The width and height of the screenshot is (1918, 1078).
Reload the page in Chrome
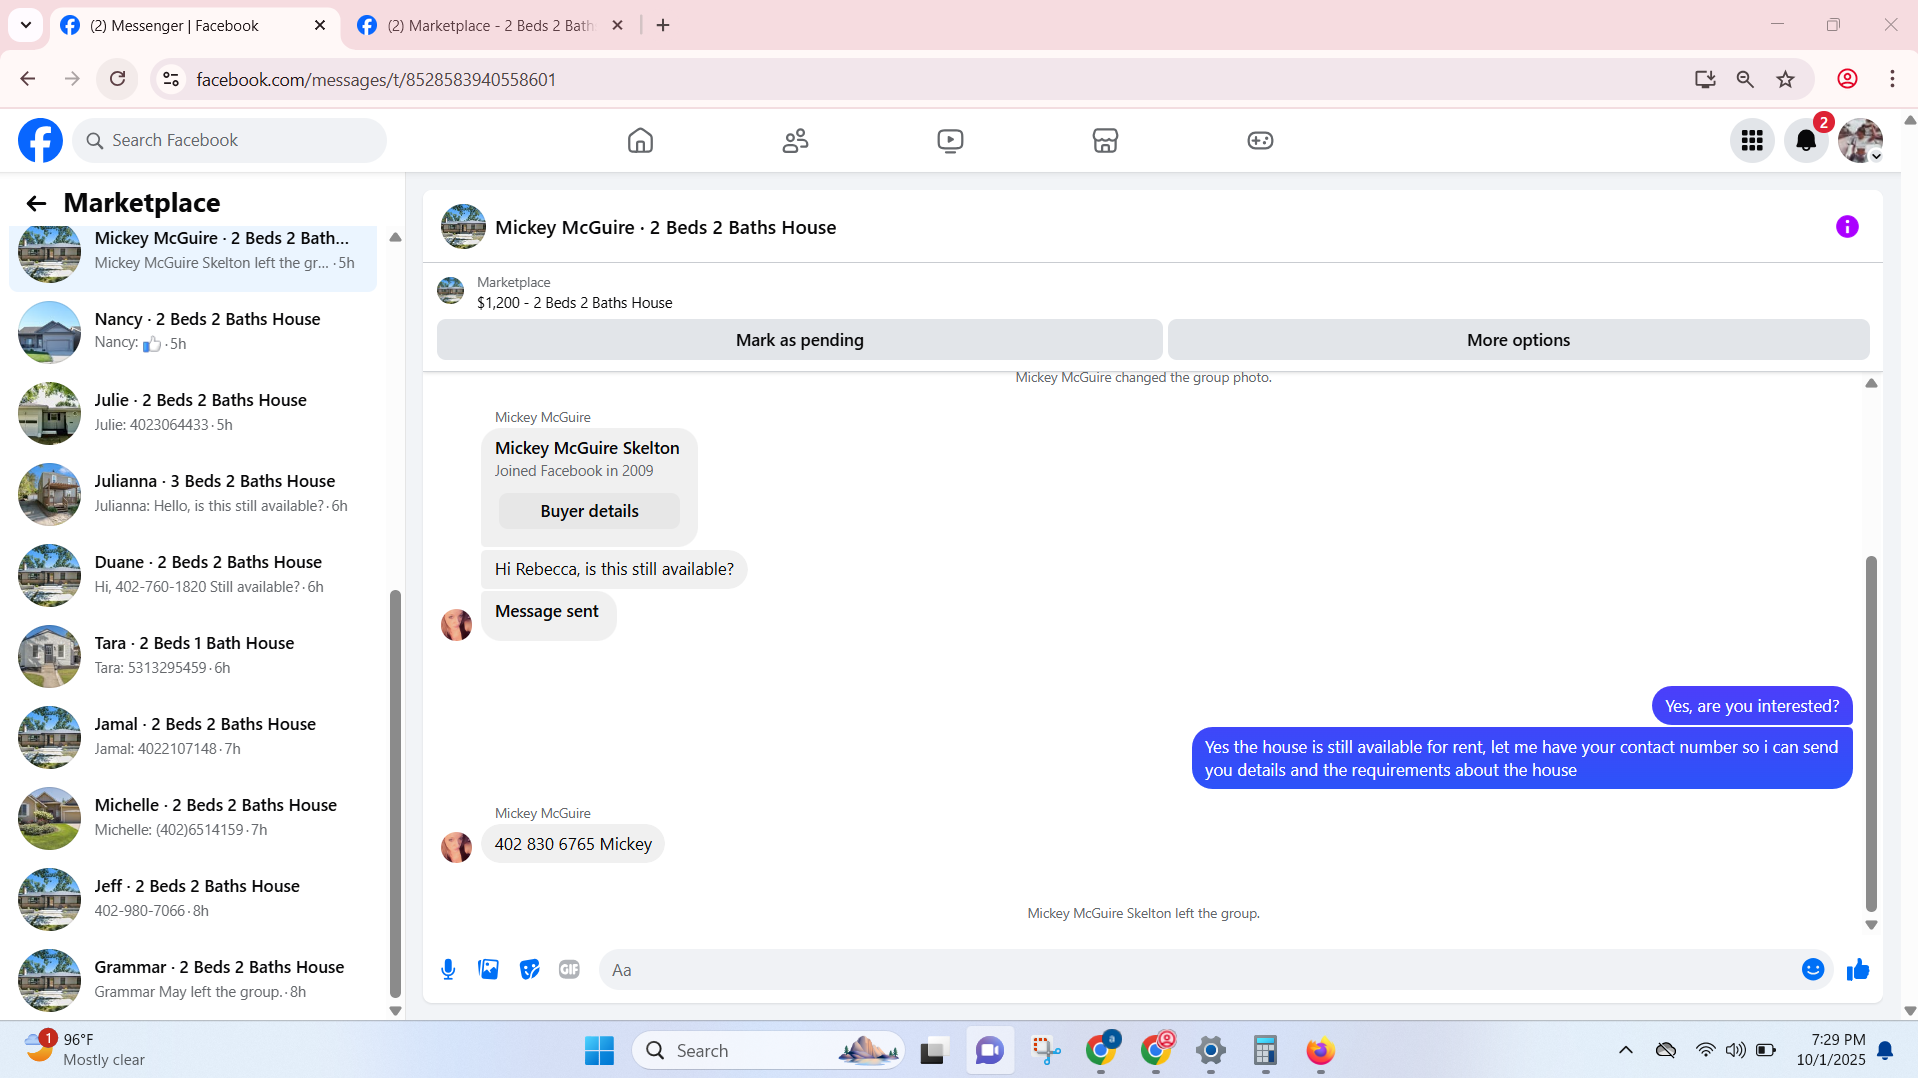[118, 79]
